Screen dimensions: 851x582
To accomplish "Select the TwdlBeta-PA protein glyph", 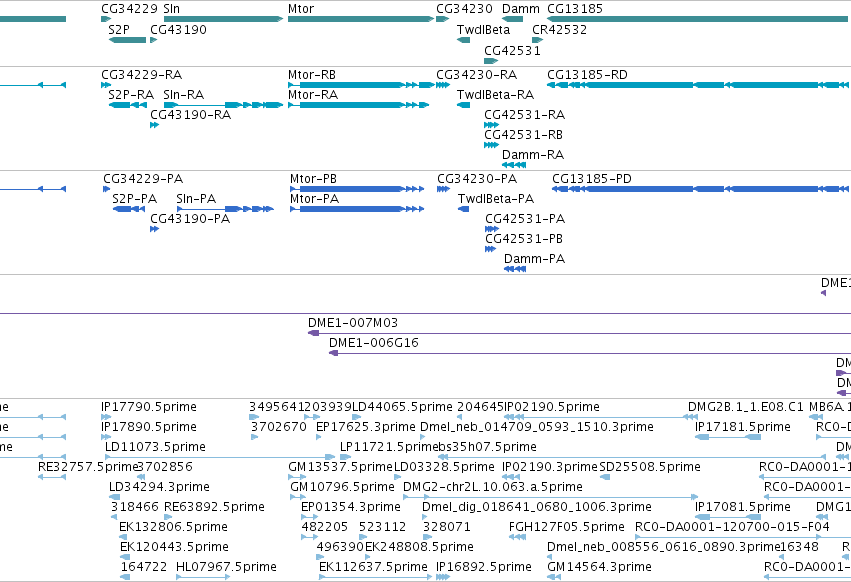I will [463, 209].
